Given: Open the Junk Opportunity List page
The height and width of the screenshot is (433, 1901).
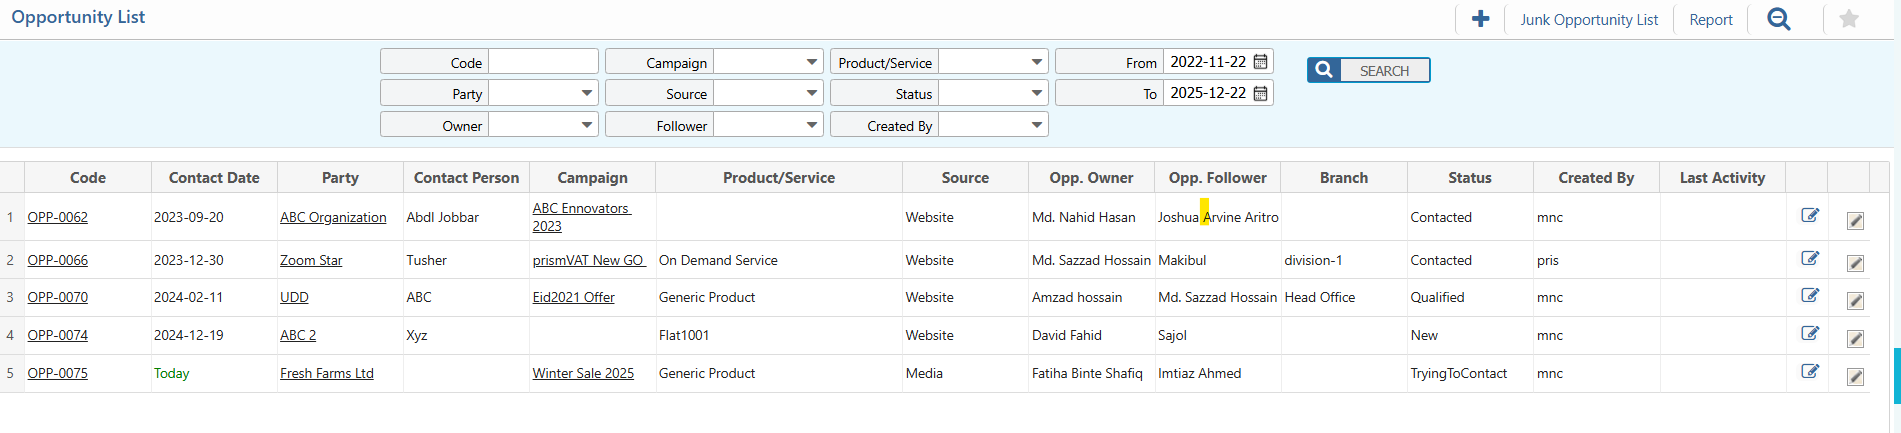Looking at the screenshot, I should click(x=1588, y=20).
